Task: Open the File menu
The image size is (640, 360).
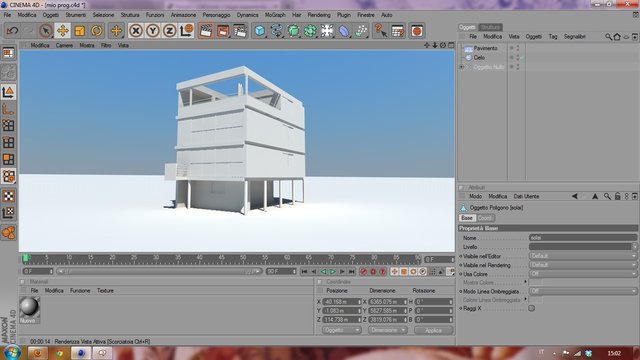Action: [x=7, y=15]
